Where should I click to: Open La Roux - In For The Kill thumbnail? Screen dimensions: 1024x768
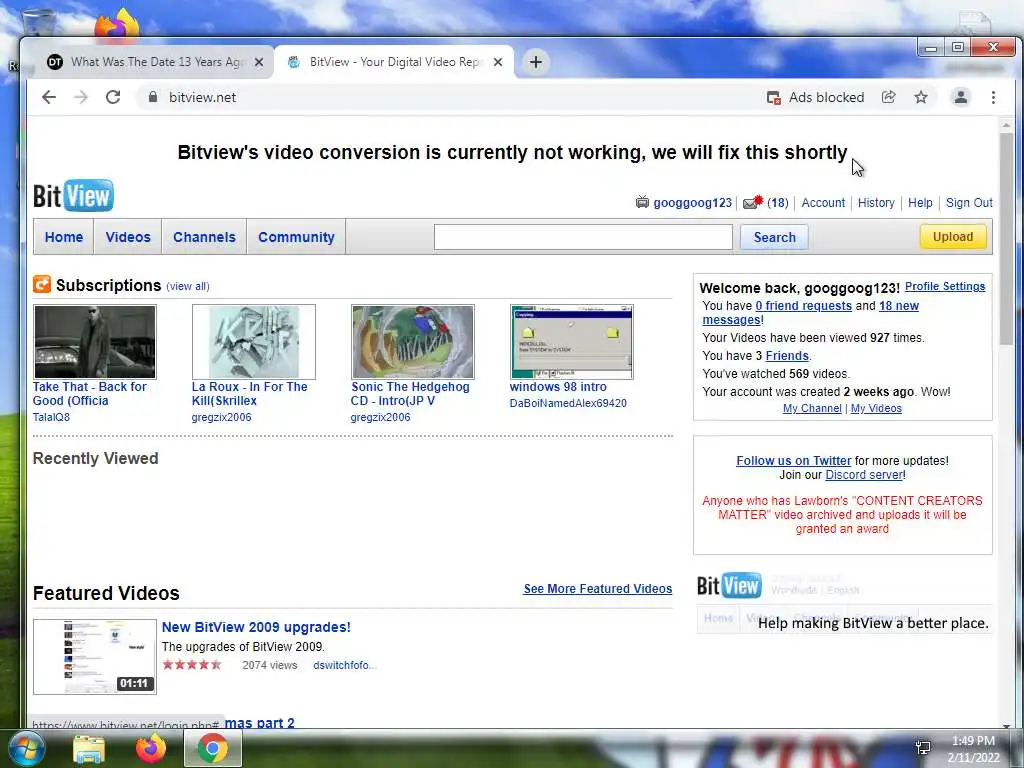point(253,342)
